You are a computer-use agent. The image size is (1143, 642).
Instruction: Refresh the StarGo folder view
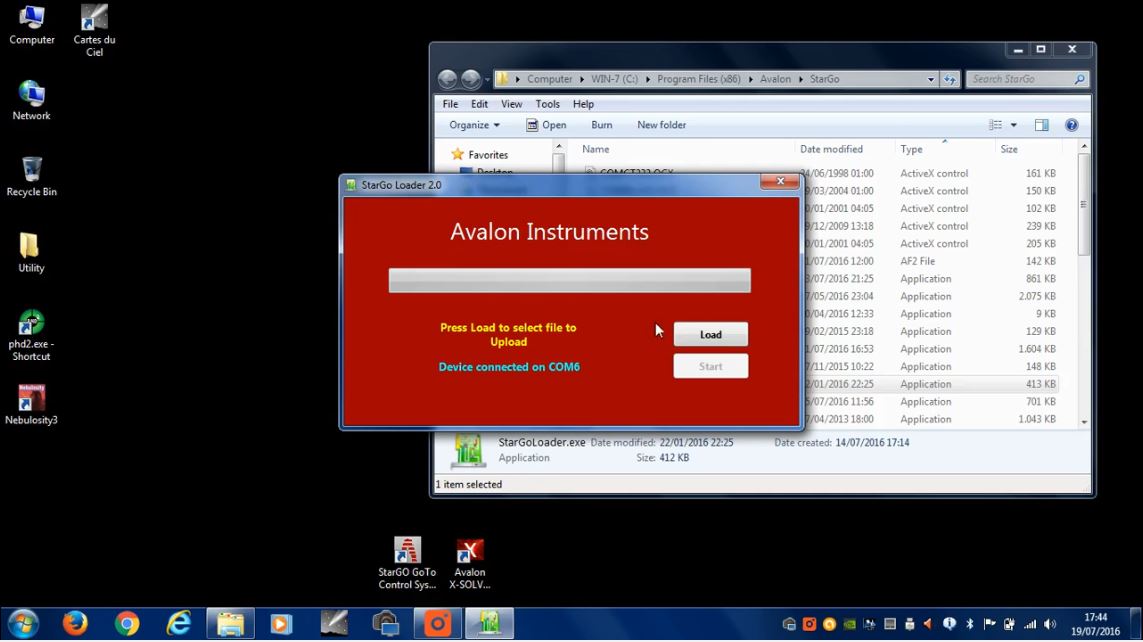[x=950, y=79]
